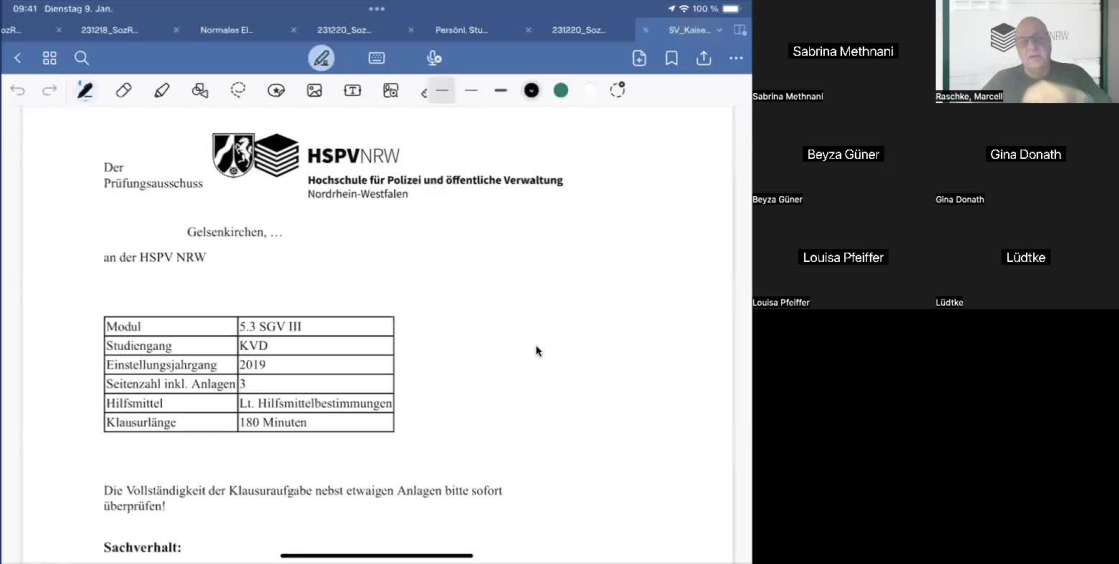Select the SV_Kaise tab

[x=689, y=30]
